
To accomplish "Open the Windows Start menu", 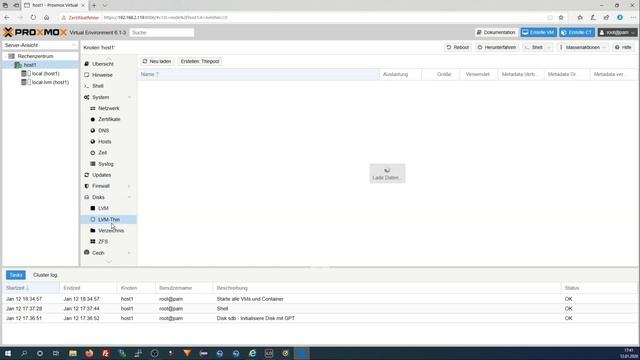I will tap(8, 353).
